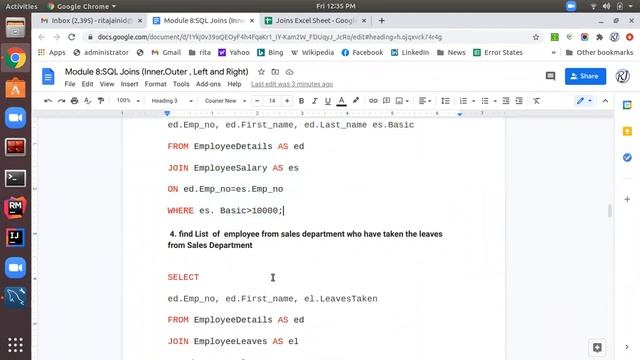Screen dimensions: 640x360
Task: Select the Paint format tool
Action: tap(101, 101)
